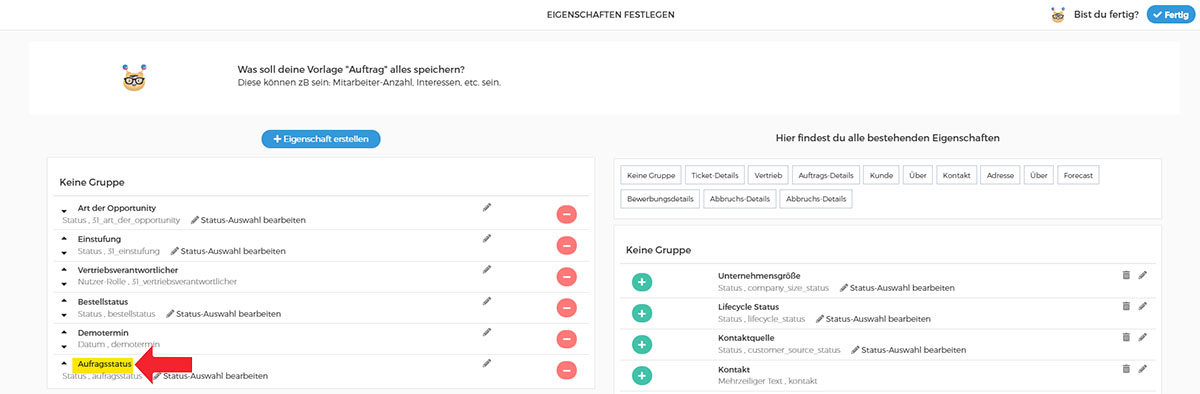This screenshot has height=394, width=1200.
Task: Remove Einstufung using red minus button
Action: [x=566, y=245]
